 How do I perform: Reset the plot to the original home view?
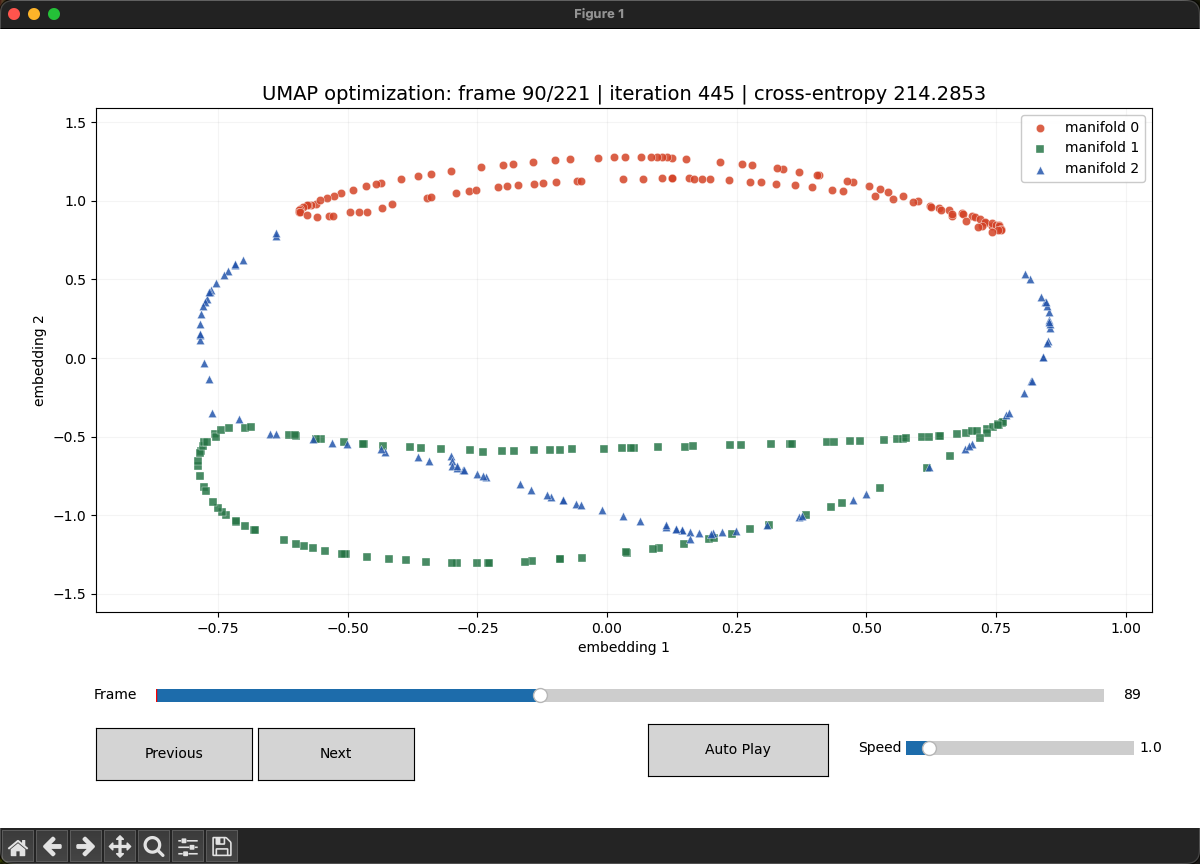(x=18, y=846)
